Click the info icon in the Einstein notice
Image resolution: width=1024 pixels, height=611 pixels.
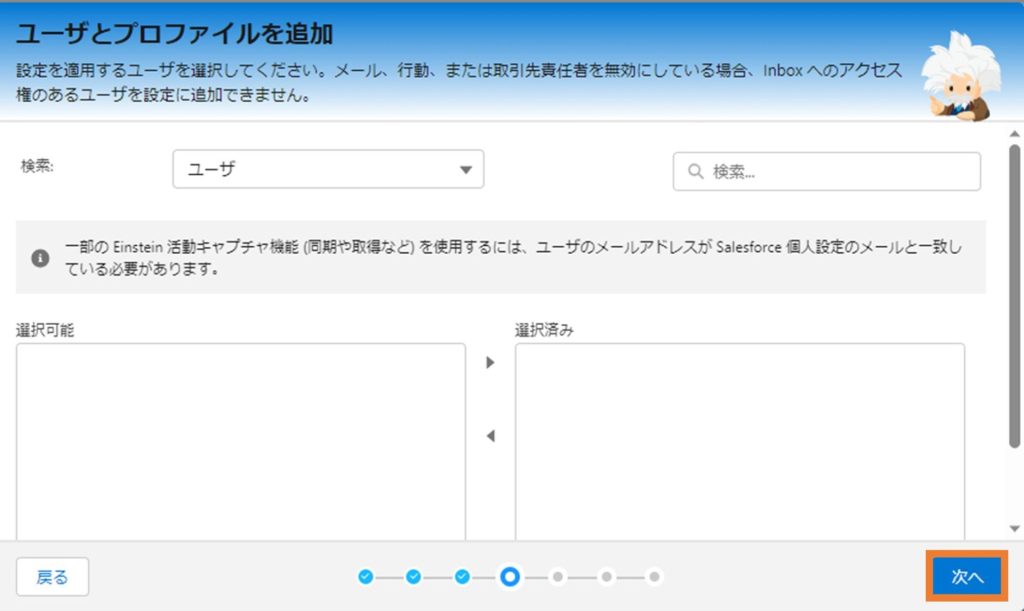tap(40, 258)
